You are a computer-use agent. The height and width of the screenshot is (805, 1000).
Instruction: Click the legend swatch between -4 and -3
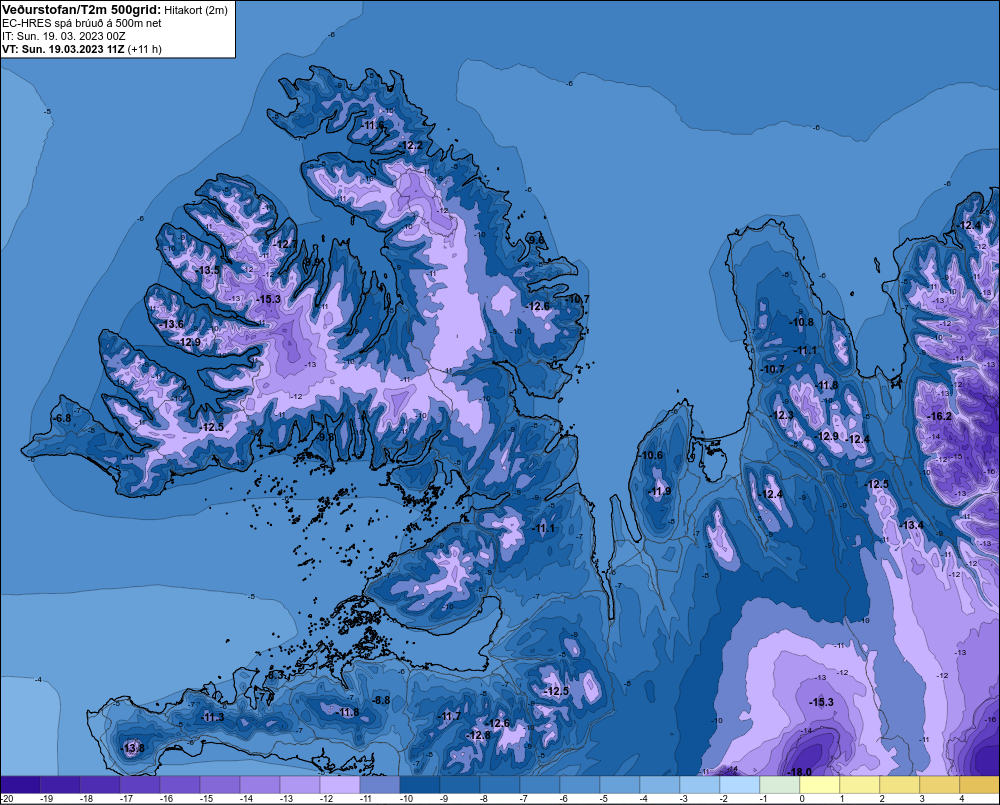pos(659,785)
